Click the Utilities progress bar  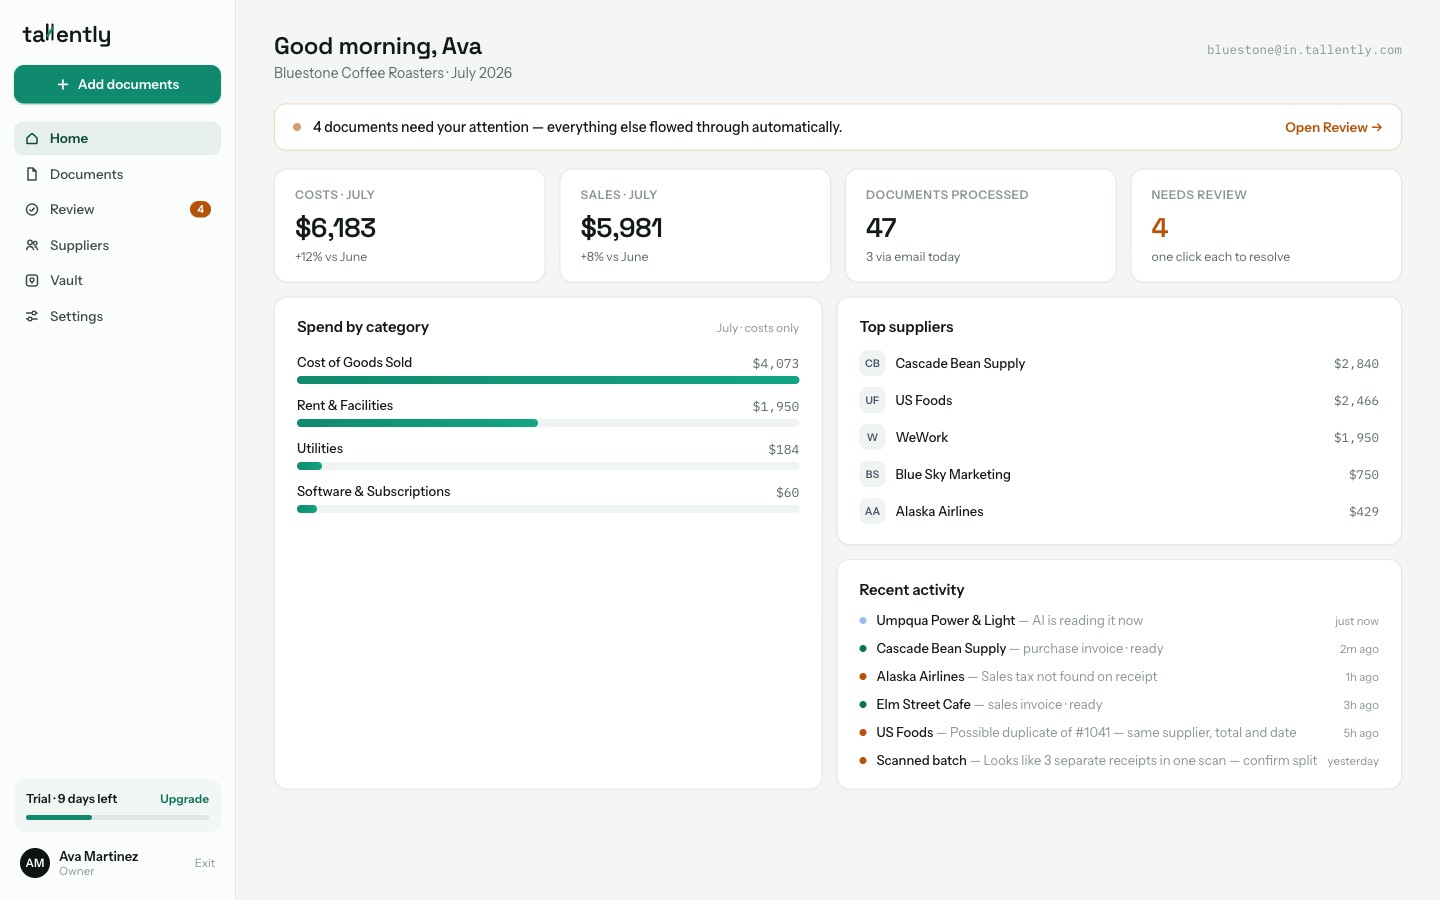[548, 466]
